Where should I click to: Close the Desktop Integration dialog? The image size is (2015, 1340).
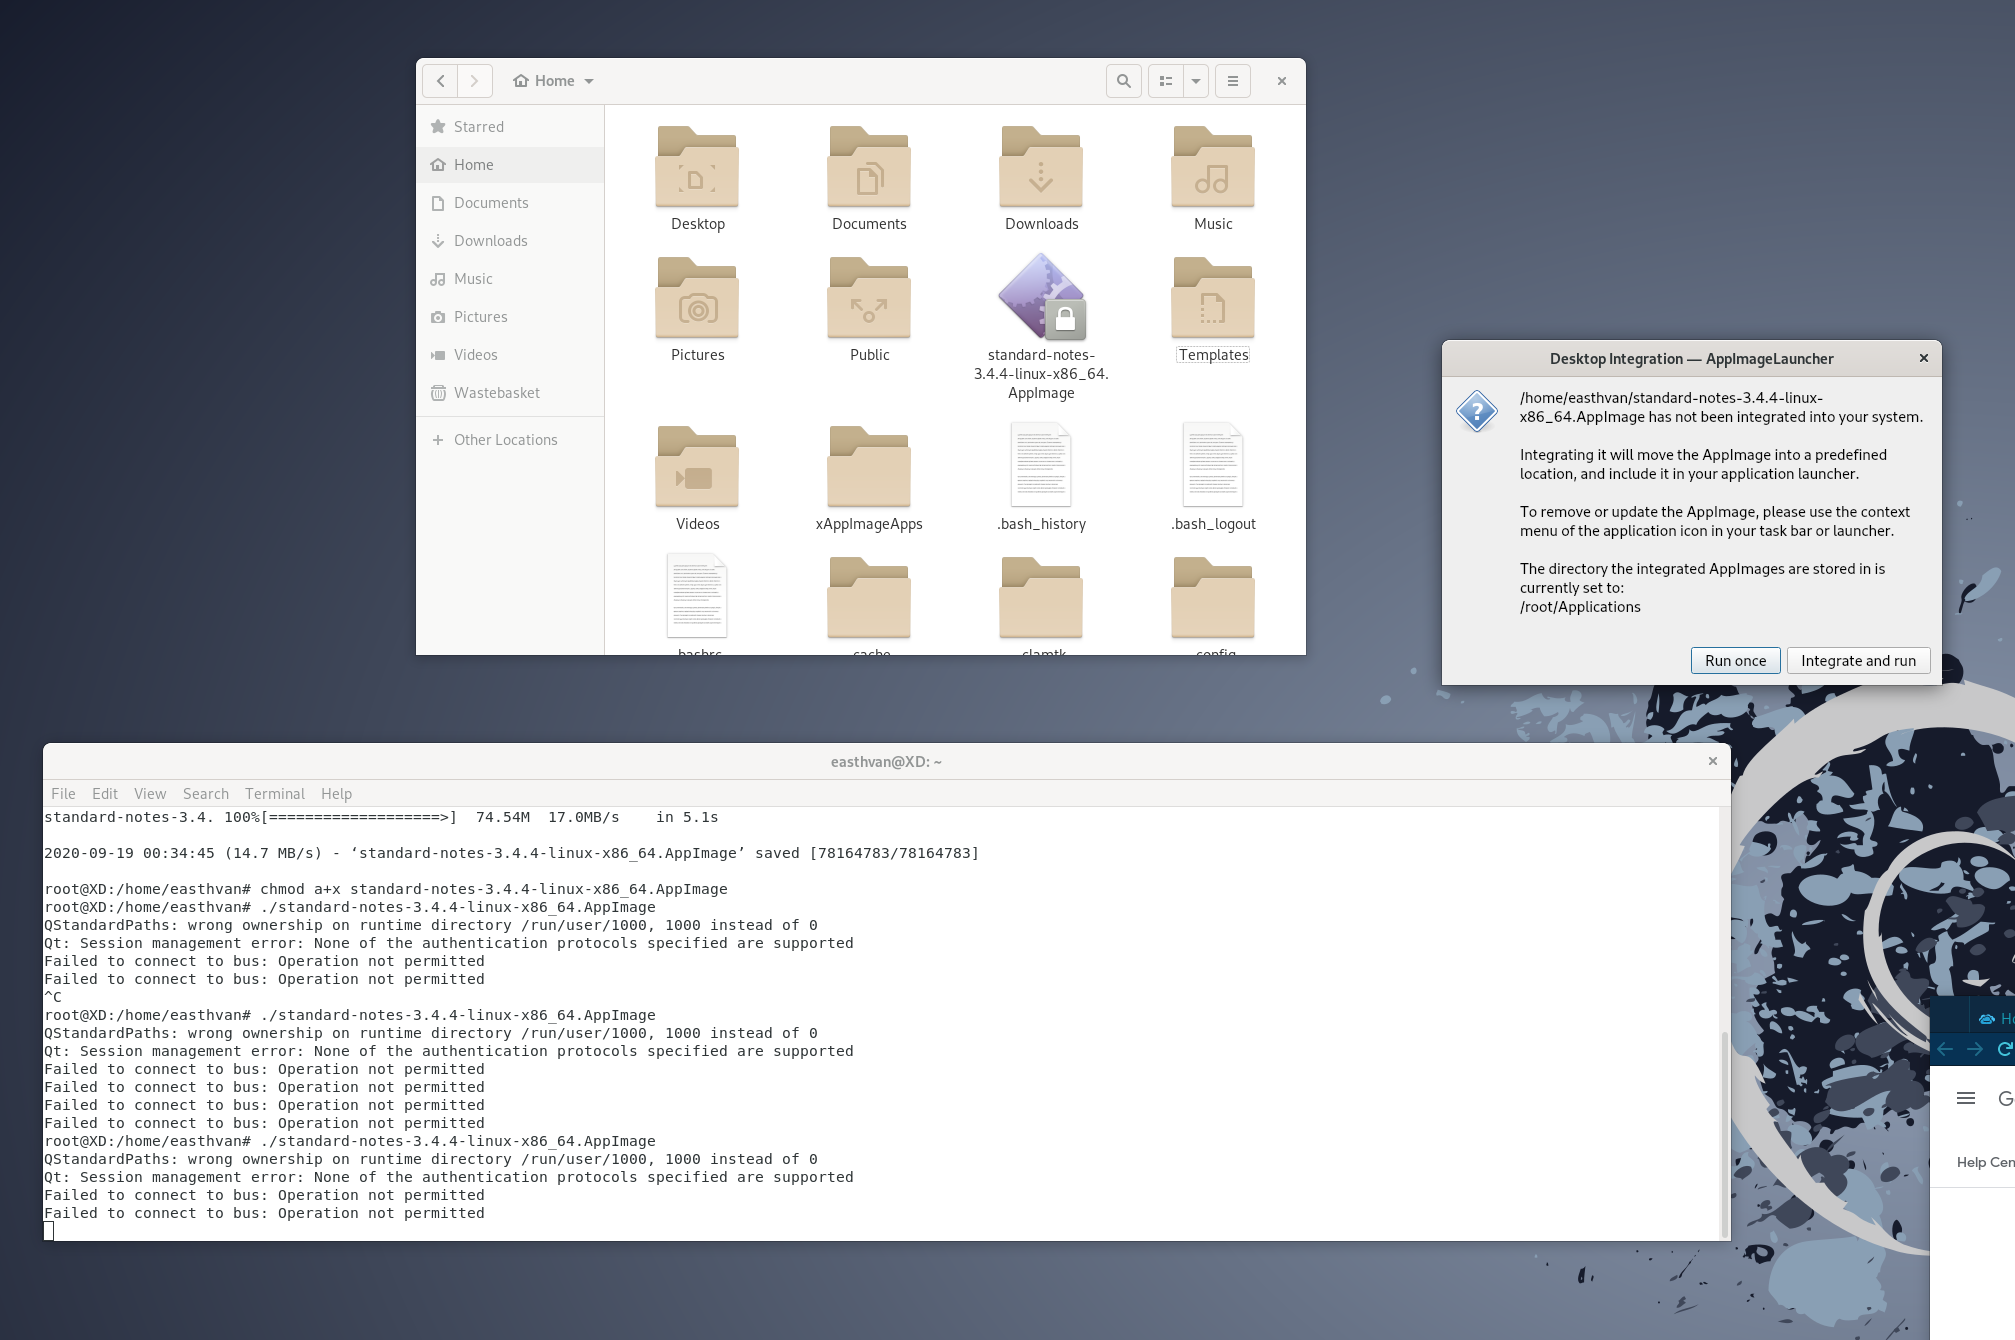pyautogui.click(x=1923, y=358)
